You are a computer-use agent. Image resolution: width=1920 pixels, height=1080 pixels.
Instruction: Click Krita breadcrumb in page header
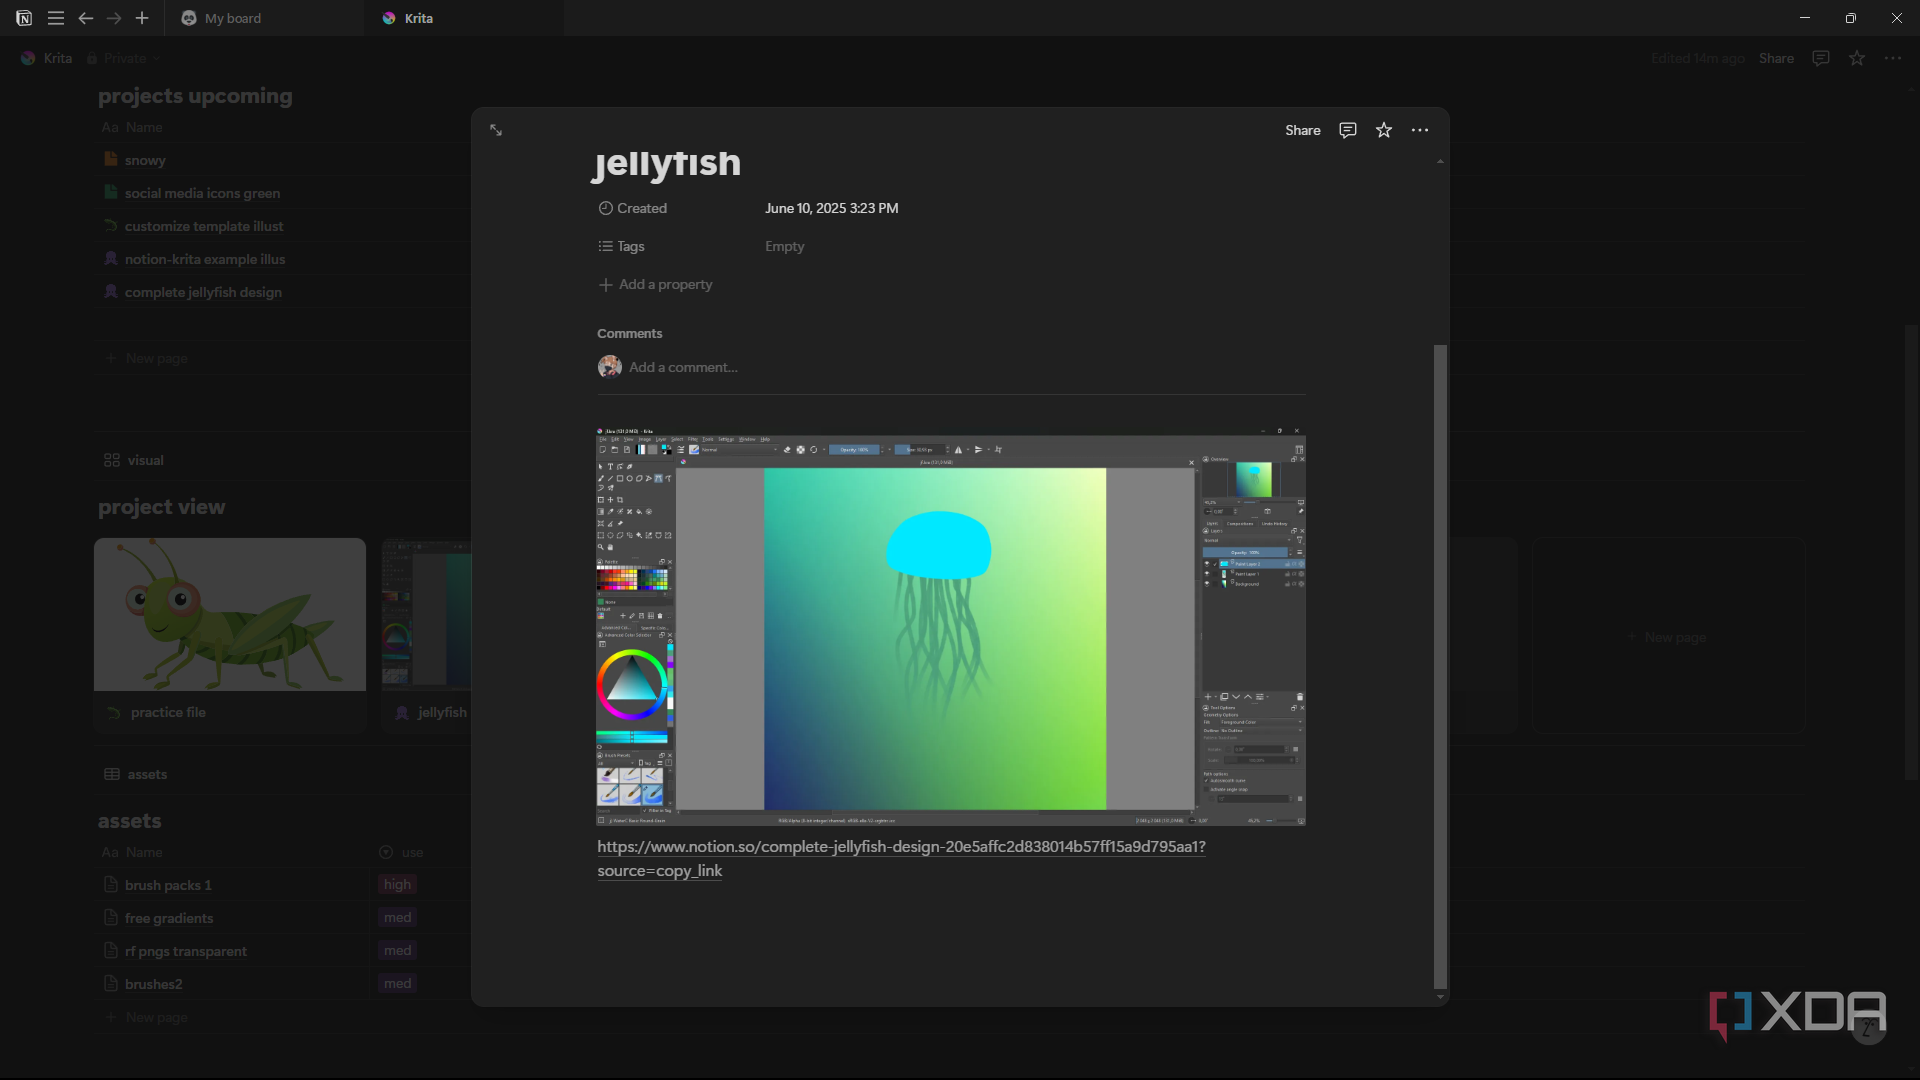pyautogui.click(x=47, y=58)
